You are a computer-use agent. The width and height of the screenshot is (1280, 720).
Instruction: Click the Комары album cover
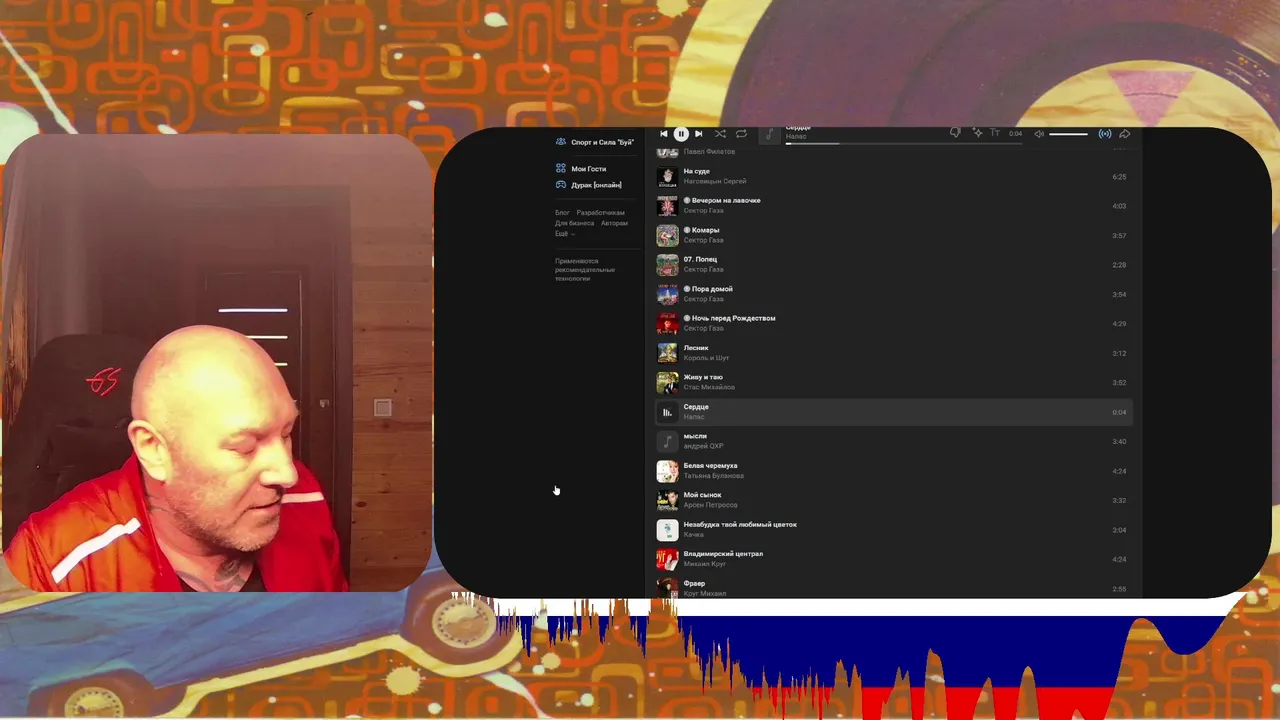(x=667, y=236)
